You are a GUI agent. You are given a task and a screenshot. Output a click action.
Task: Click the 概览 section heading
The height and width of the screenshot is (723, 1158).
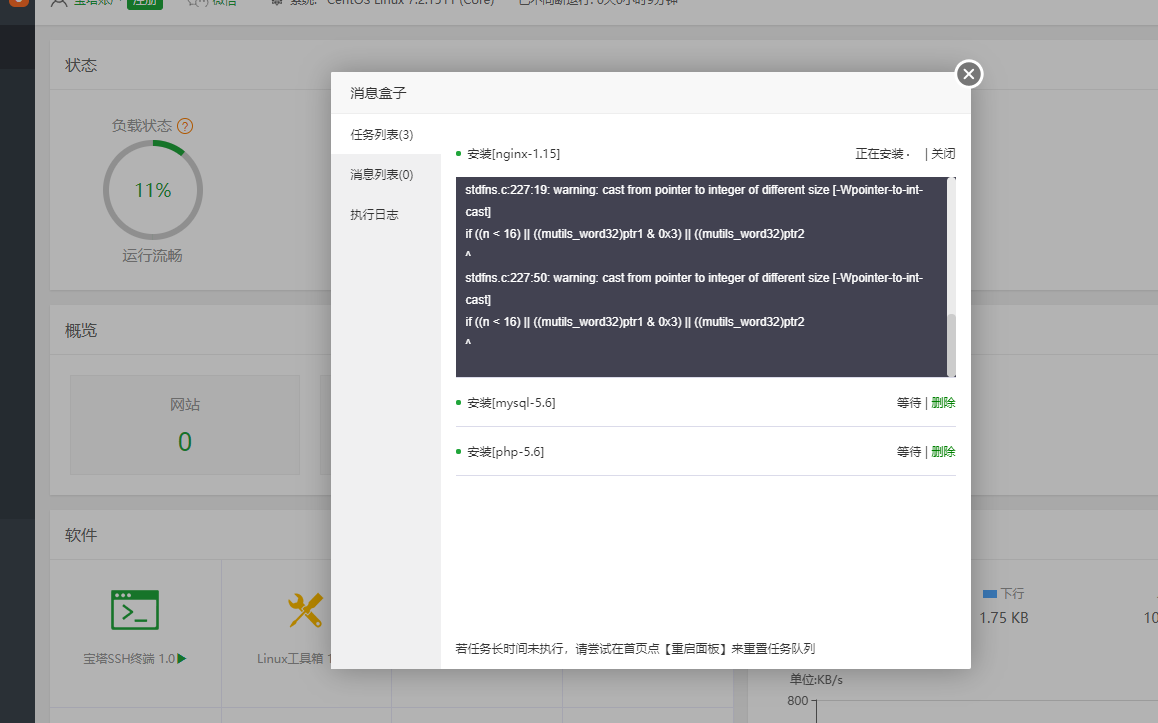81,330
